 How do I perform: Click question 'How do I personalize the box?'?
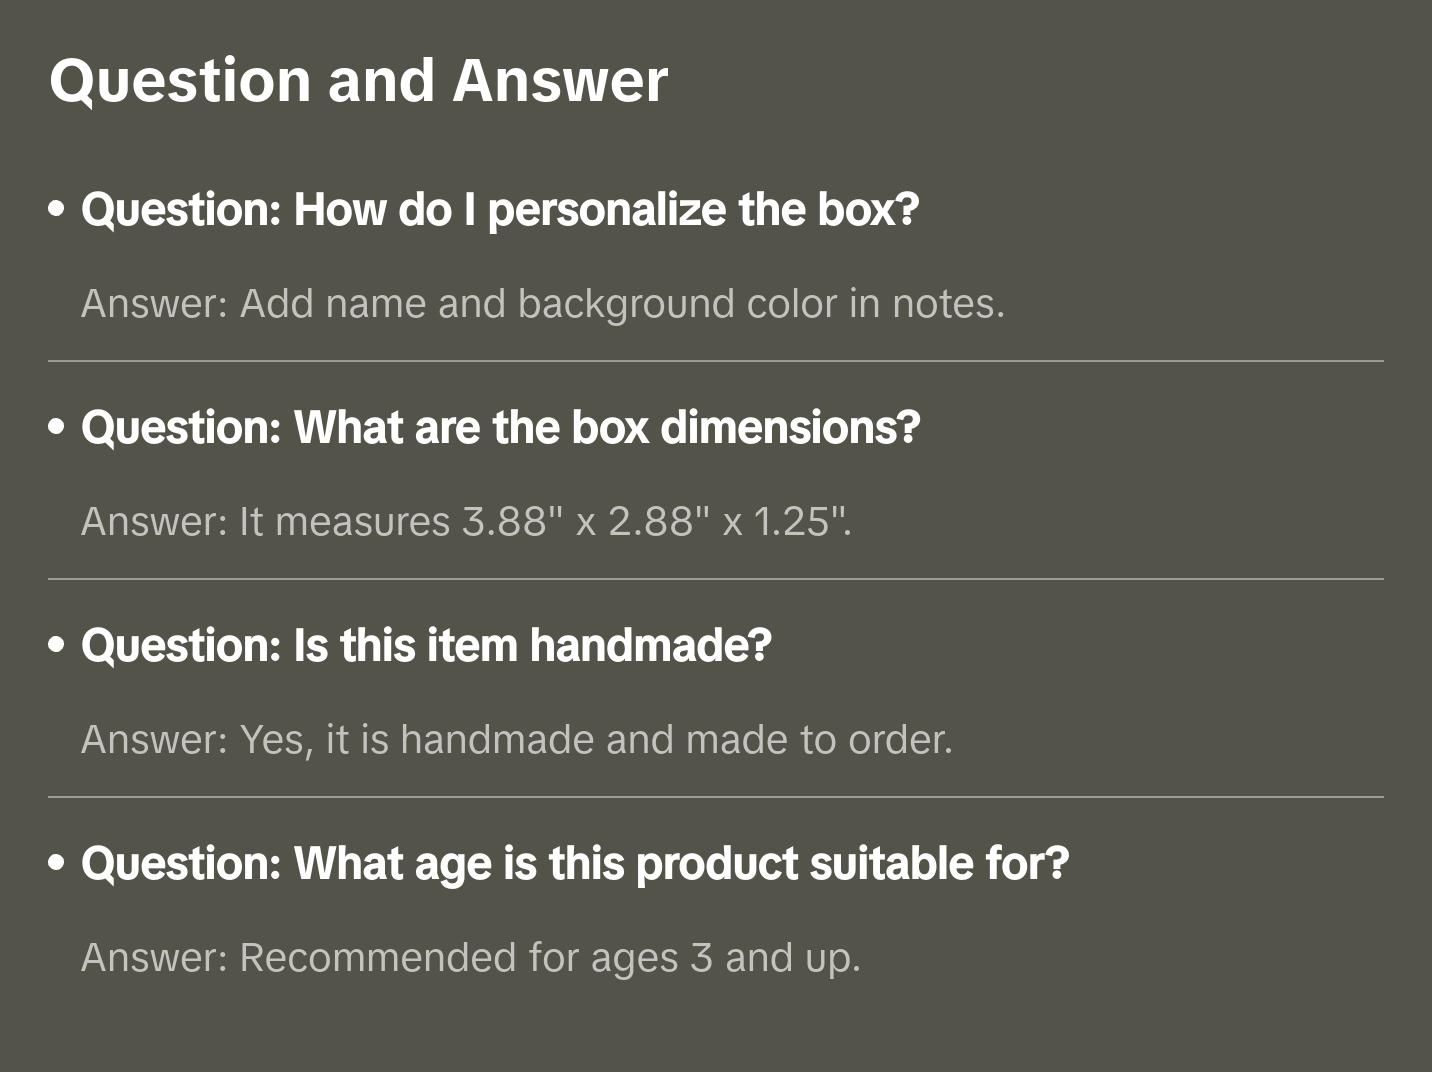pos(500,210)
